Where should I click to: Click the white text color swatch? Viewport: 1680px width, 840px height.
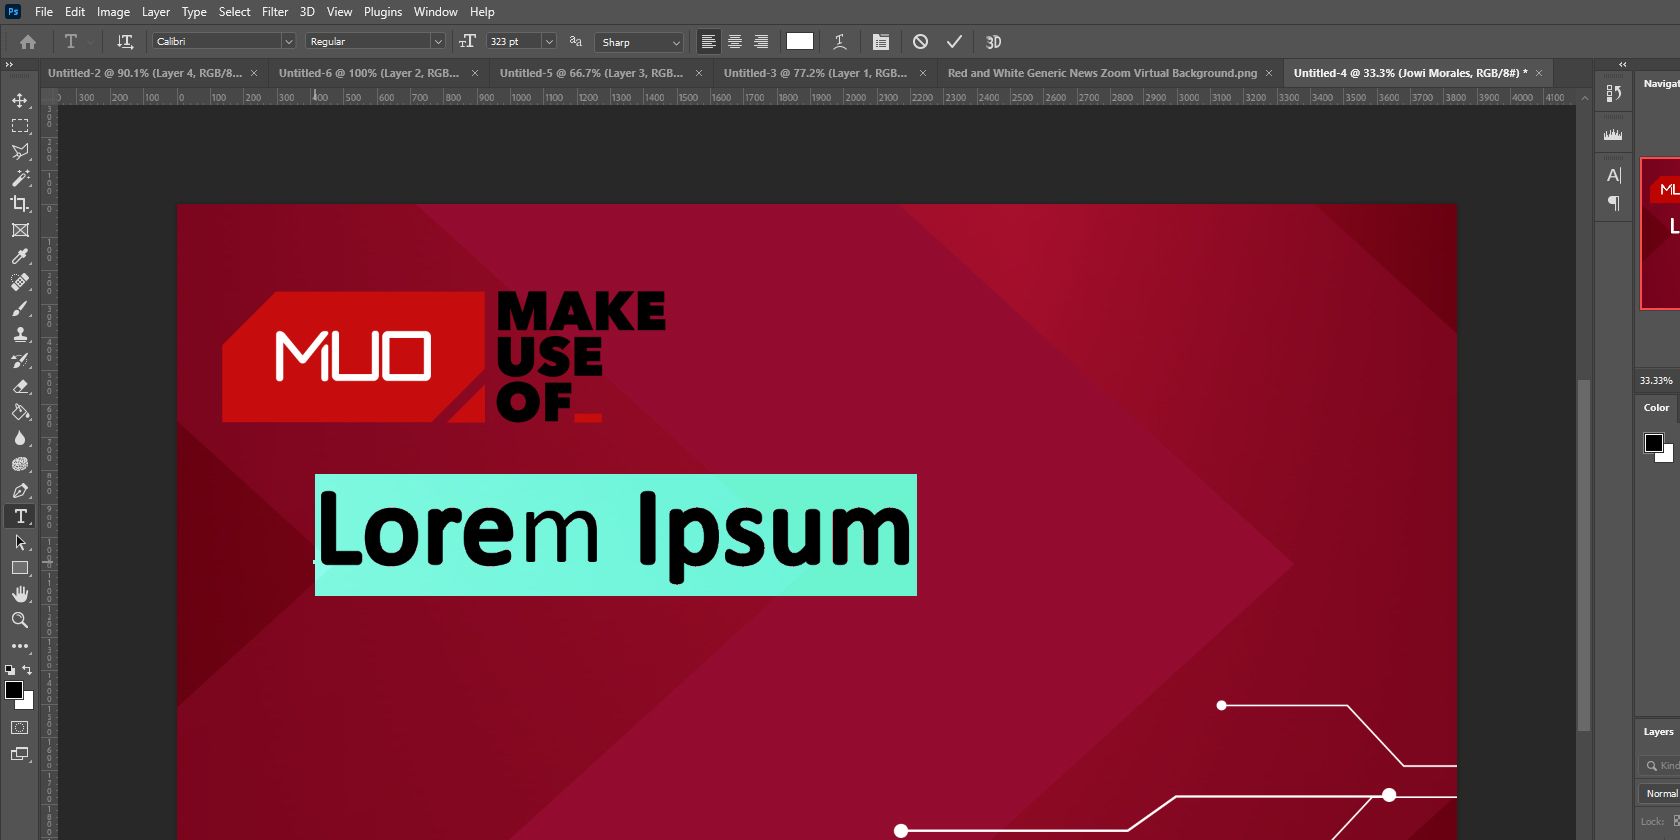[800, 41]
